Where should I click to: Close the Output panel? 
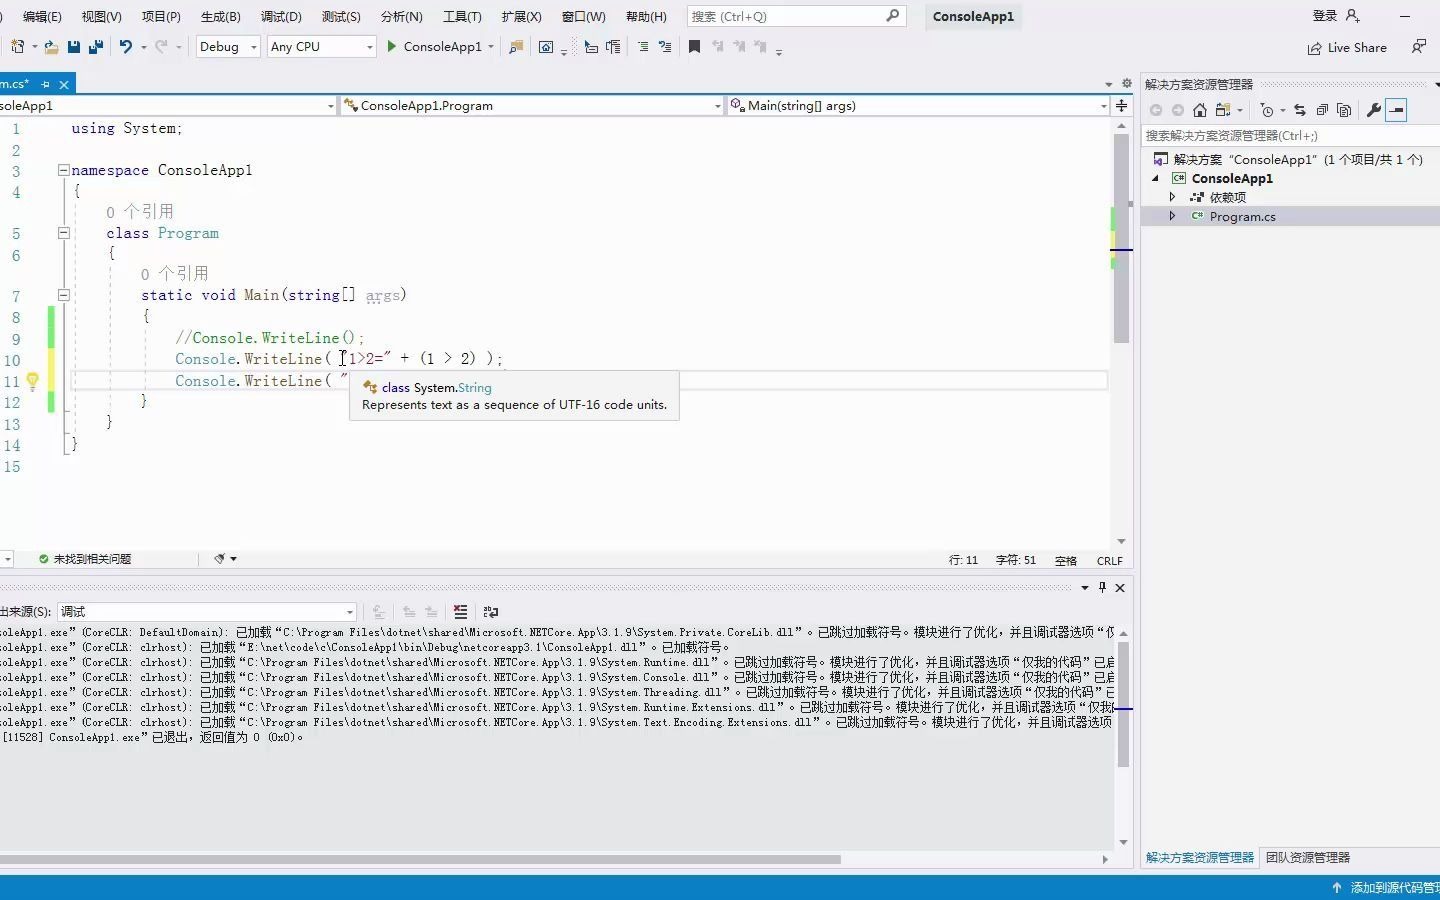pyautogui.click(x=1120, y=588)
